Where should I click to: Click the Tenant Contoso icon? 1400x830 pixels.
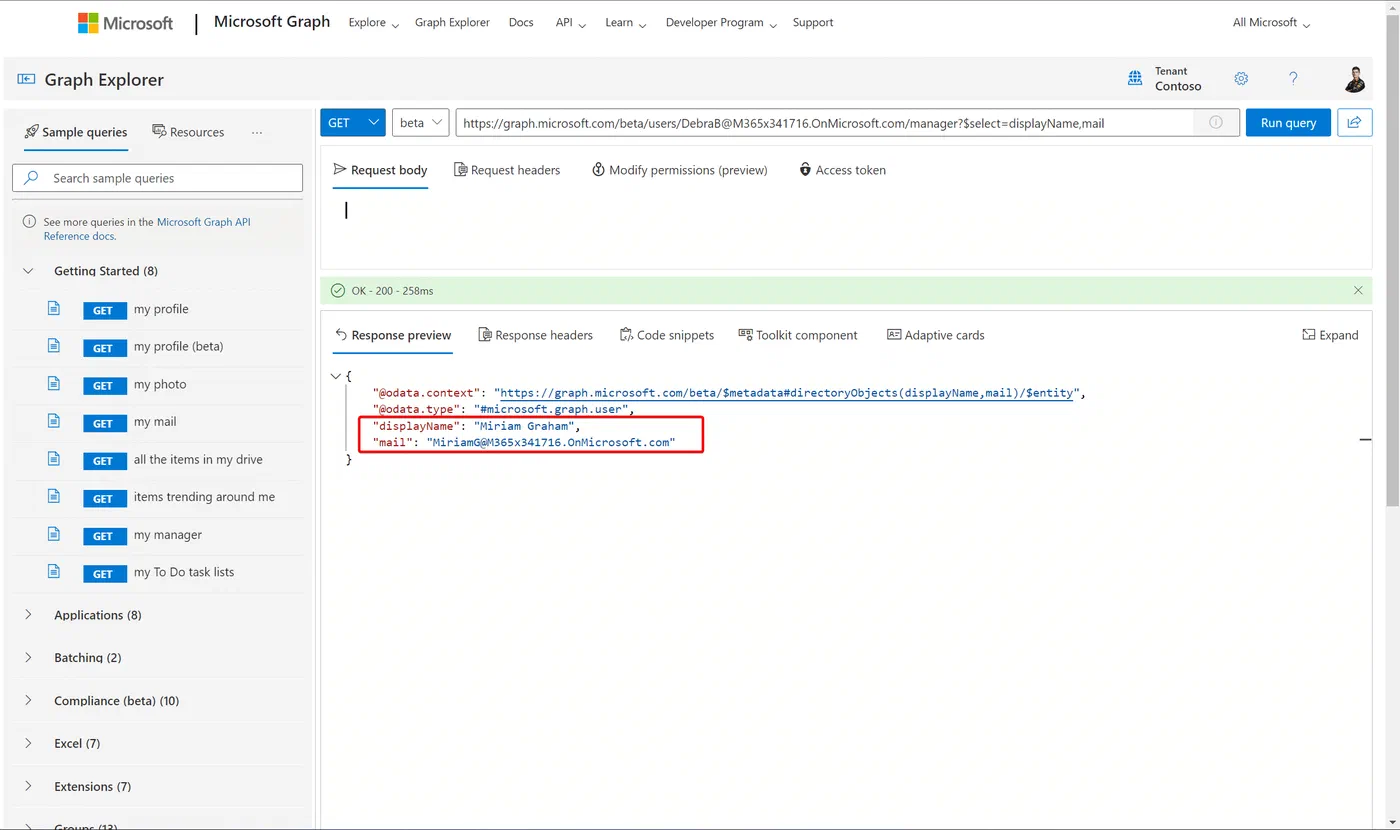pyautogui.click(x=1135, y=79)
